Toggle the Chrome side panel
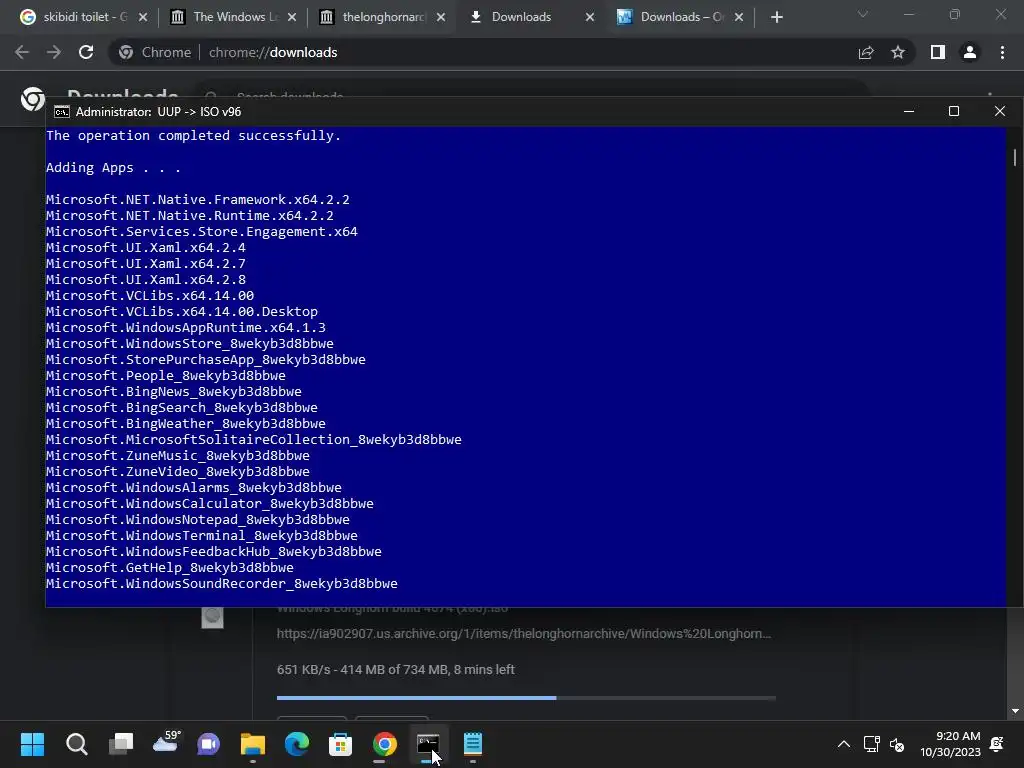1024x768 pixels. tap(938, 52)
